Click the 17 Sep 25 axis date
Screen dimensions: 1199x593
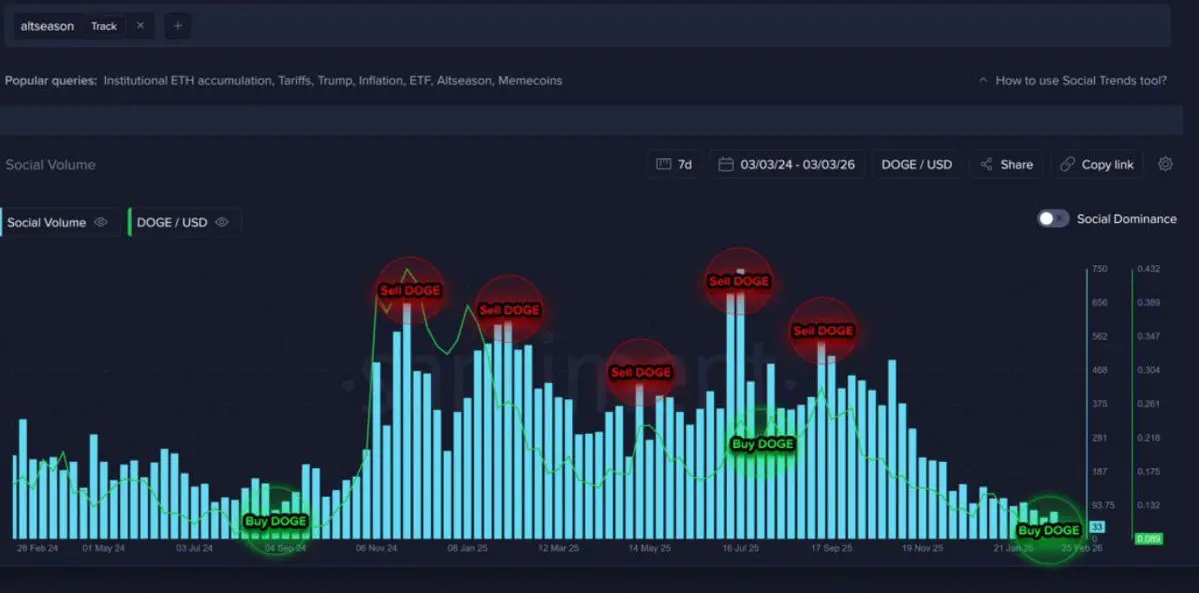[831, 549]
